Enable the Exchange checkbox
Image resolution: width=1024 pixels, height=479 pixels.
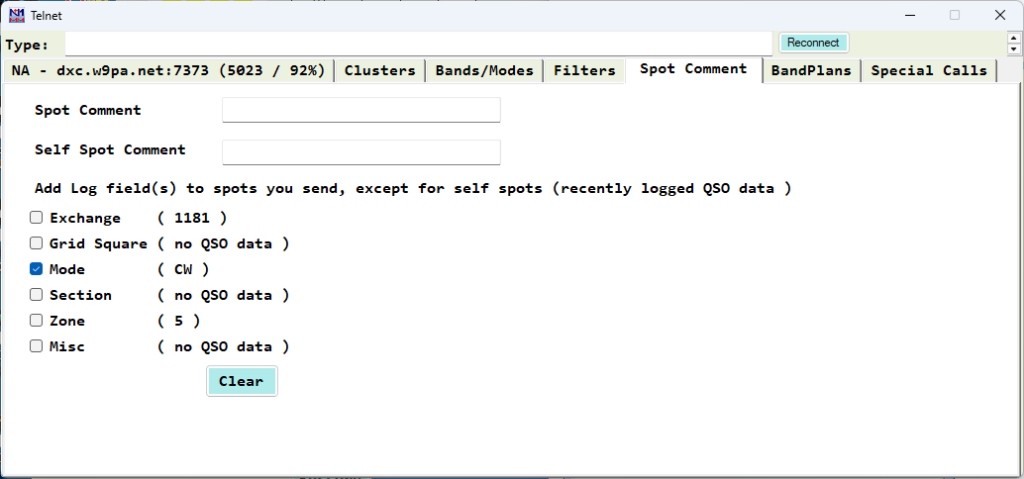tap(36, 218)
